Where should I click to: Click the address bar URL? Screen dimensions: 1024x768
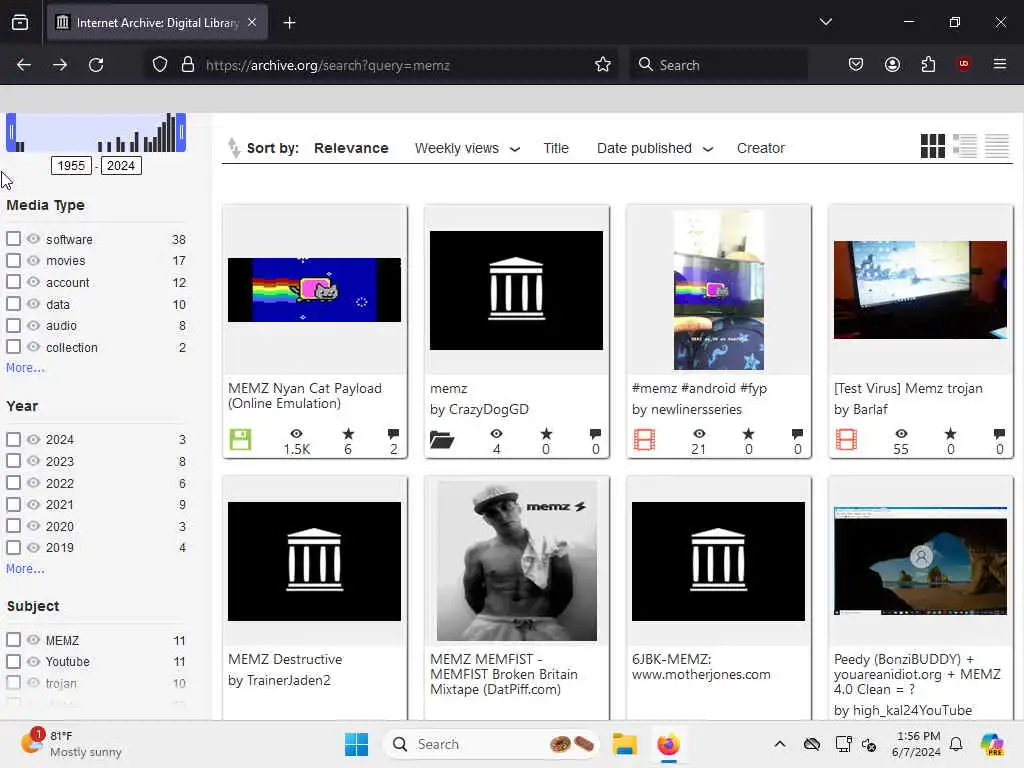[x=327, y=65]
